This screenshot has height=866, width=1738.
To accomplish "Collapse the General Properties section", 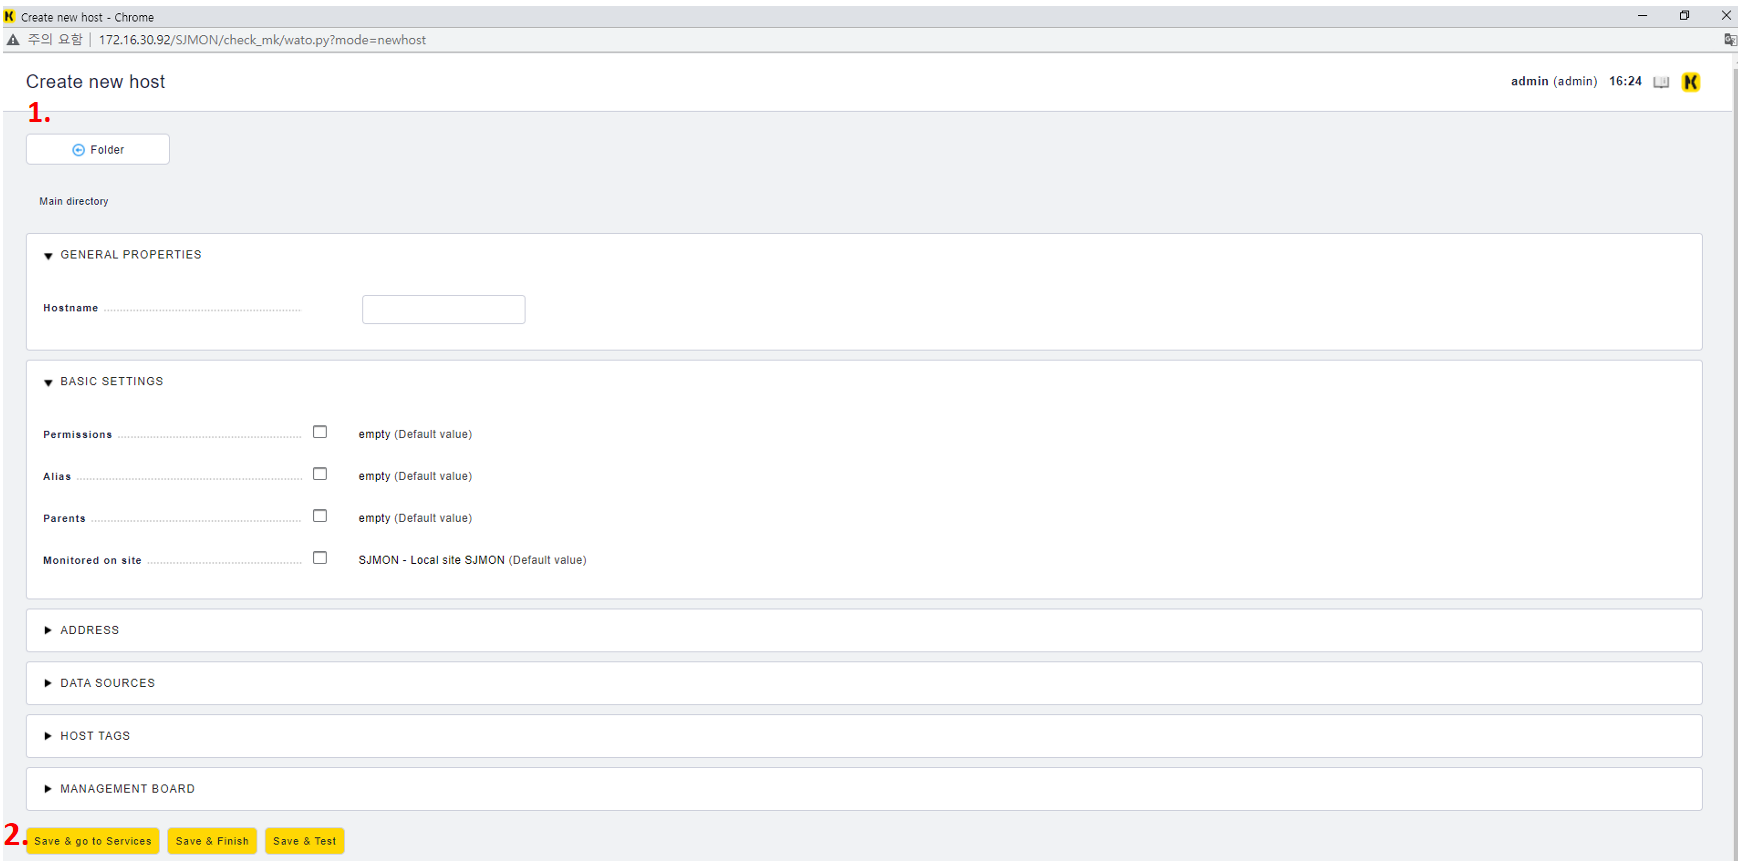I will (48, 256).
